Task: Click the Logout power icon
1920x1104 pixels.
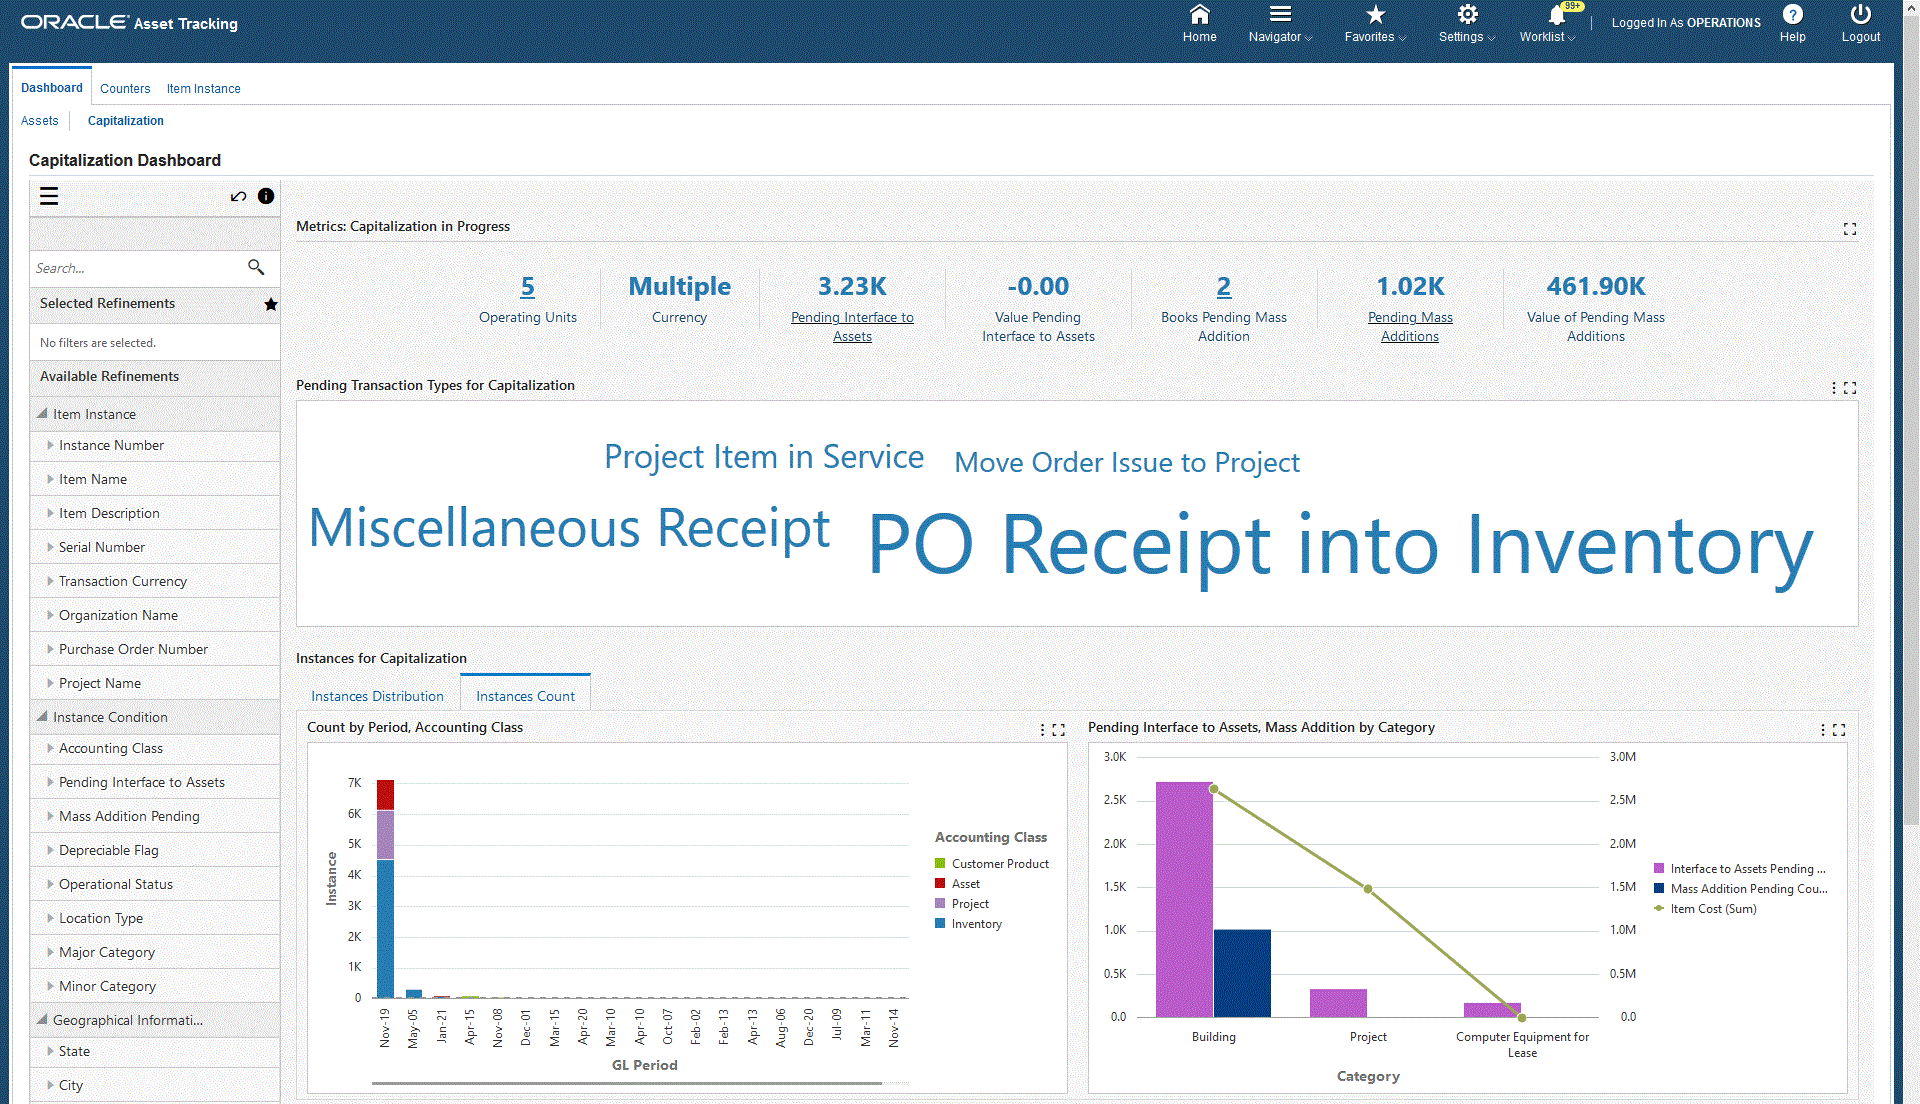Action: pos(1860,15)
